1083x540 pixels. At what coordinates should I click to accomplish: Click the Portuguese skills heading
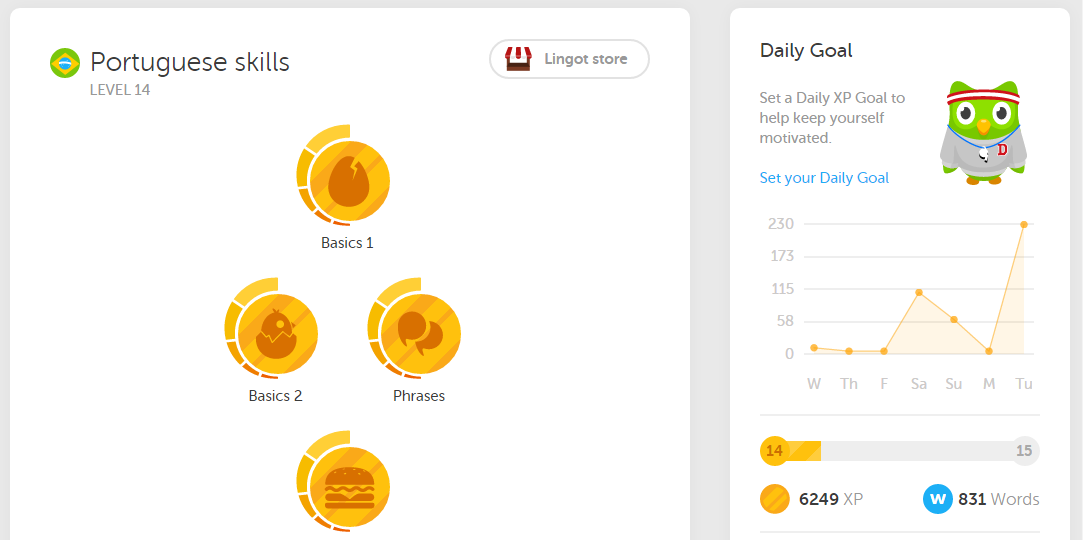[190, 62]
